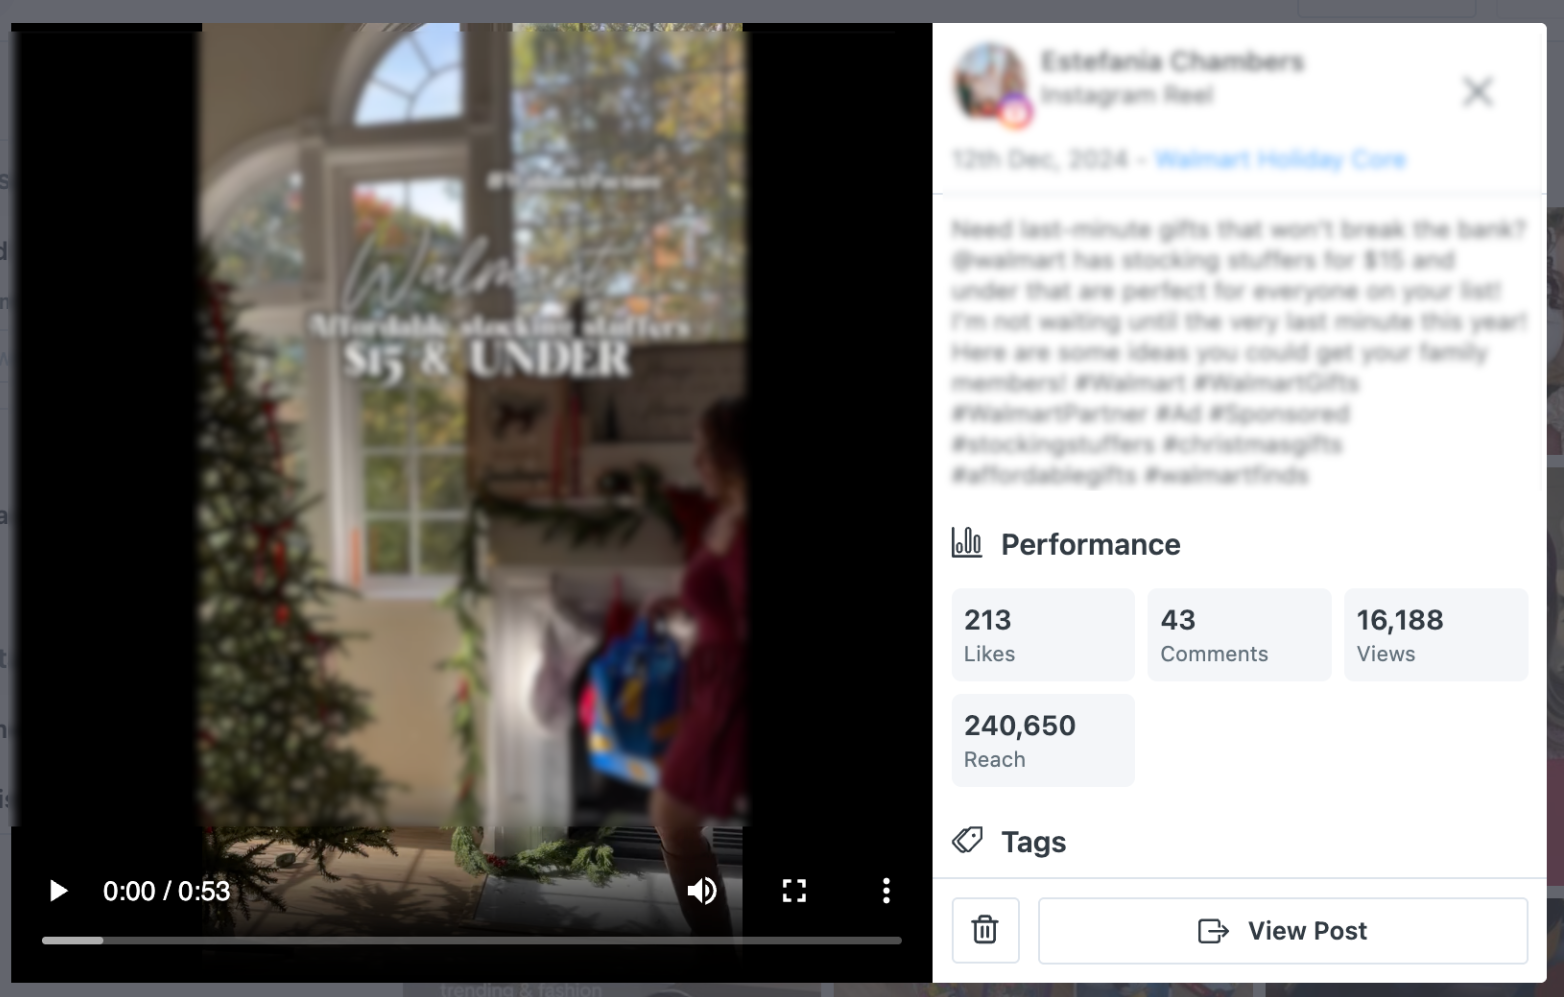The height and width of the screenshot is (997, 1564).
Task: Open the Walmart Holiday Core campaign link
Action: pos(1280,160)
